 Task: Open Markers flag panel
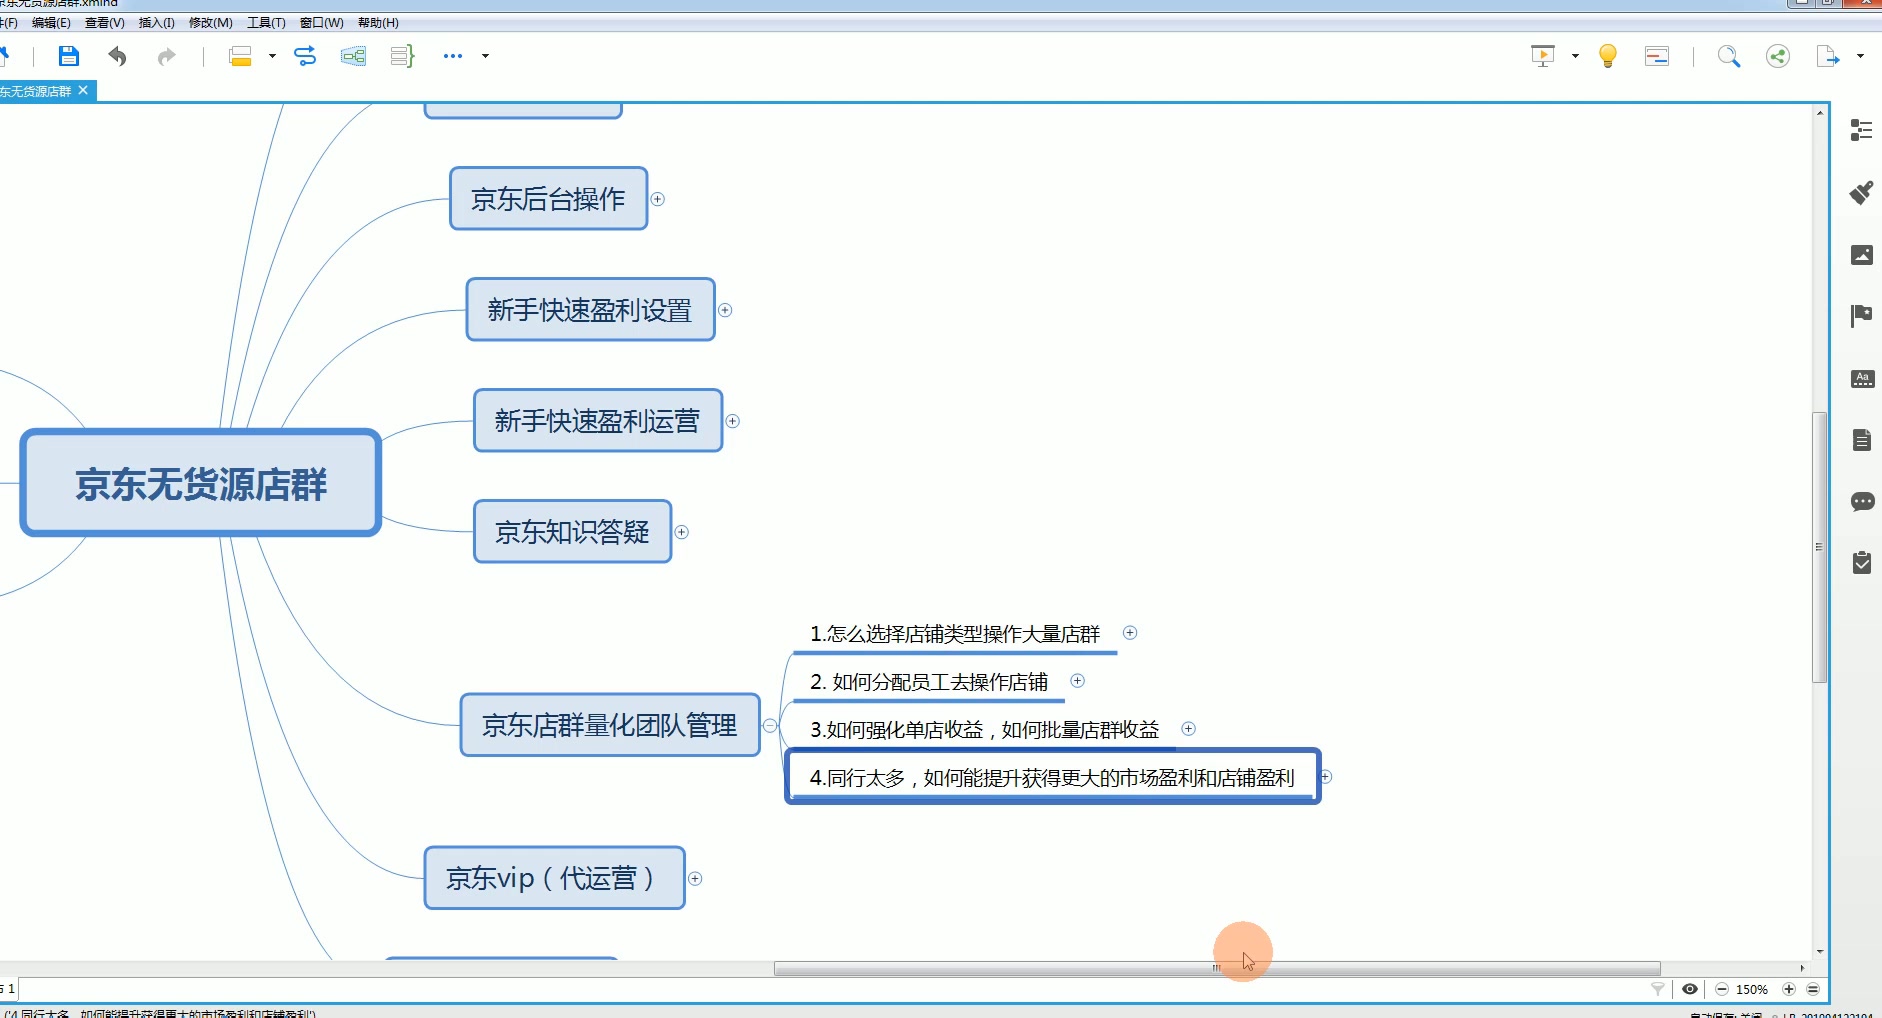click(x=1862, y=316)
